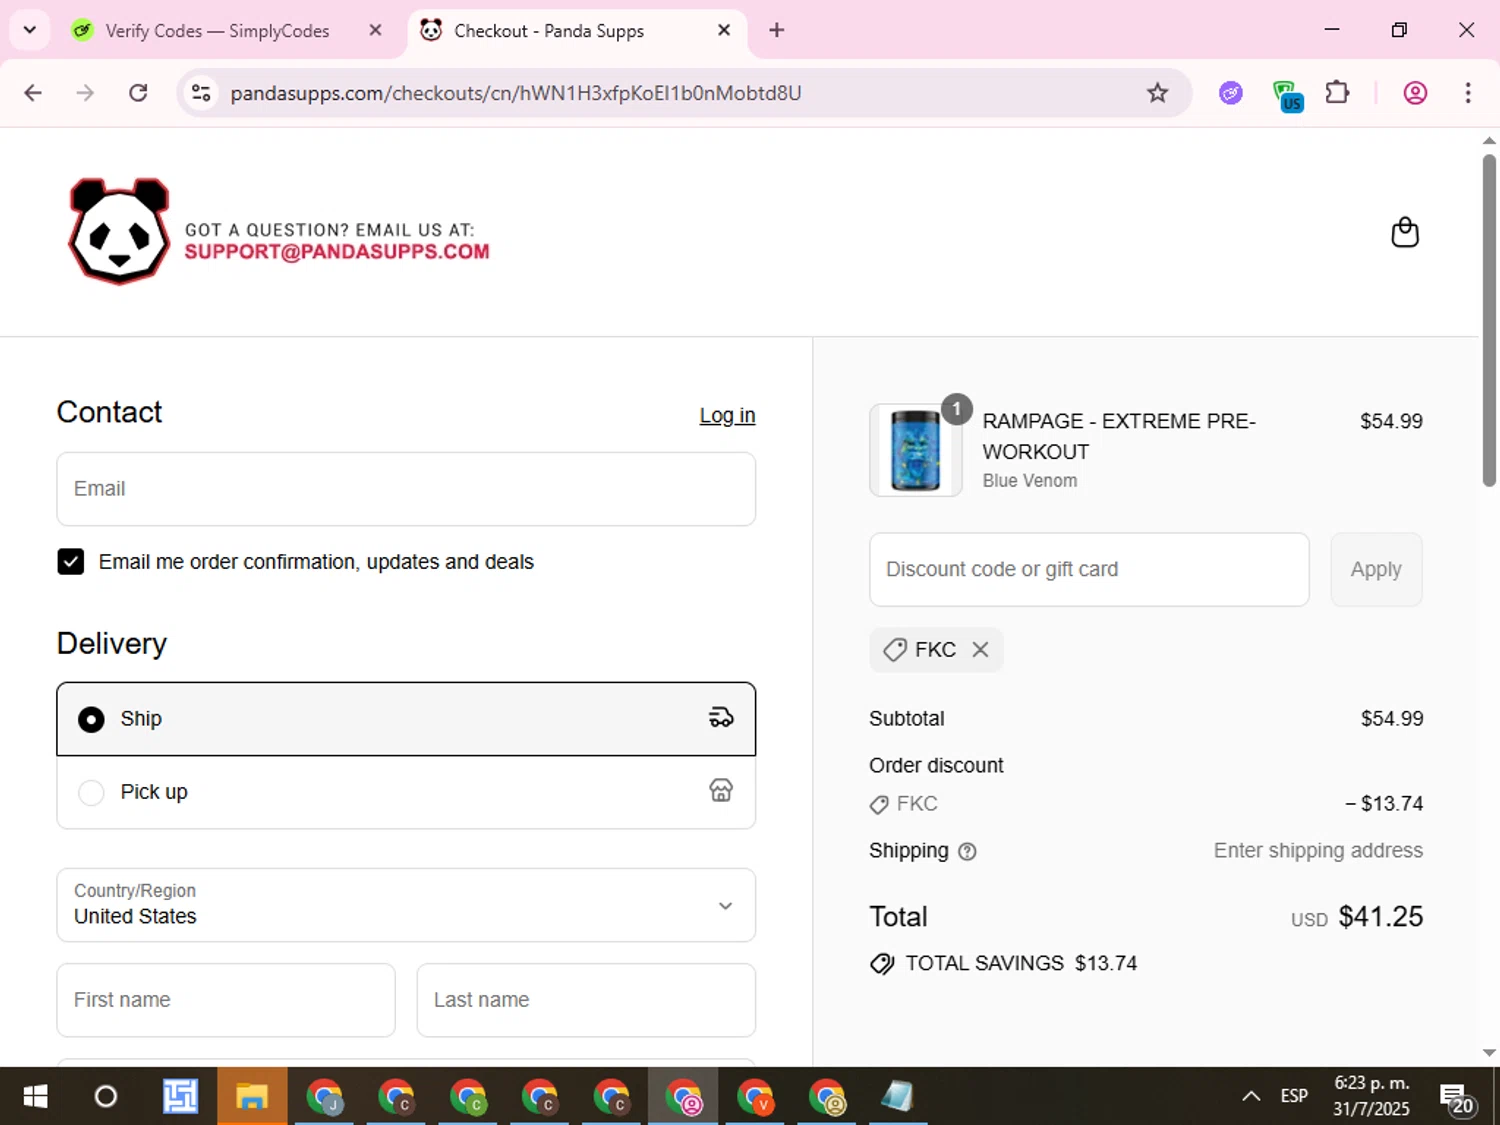Open the shopping bag cart icon

[1405, 232]
